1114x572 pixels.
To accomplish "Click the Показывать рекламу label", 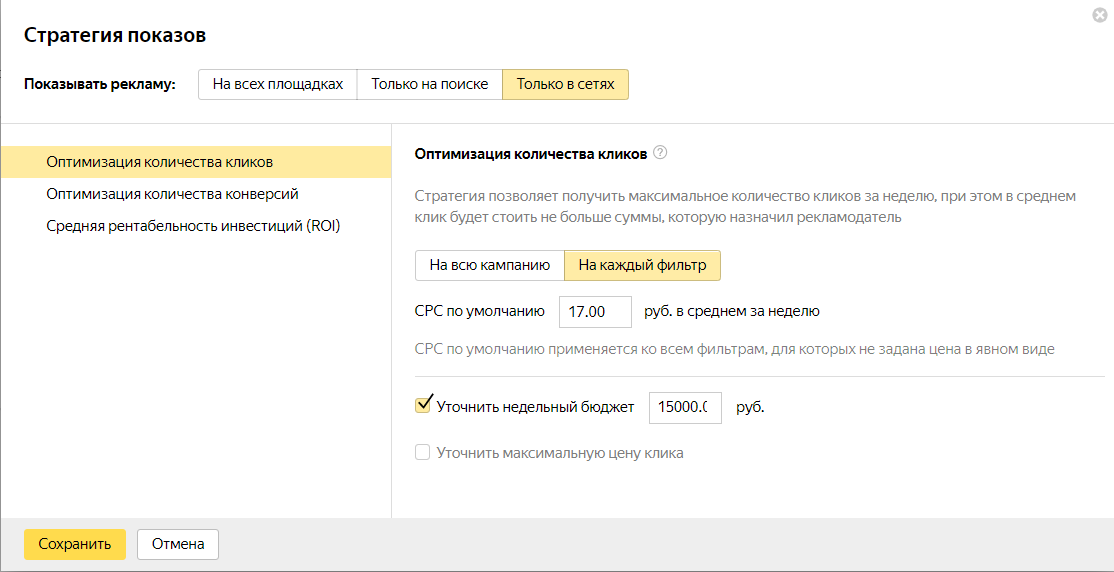I will 100,85.
